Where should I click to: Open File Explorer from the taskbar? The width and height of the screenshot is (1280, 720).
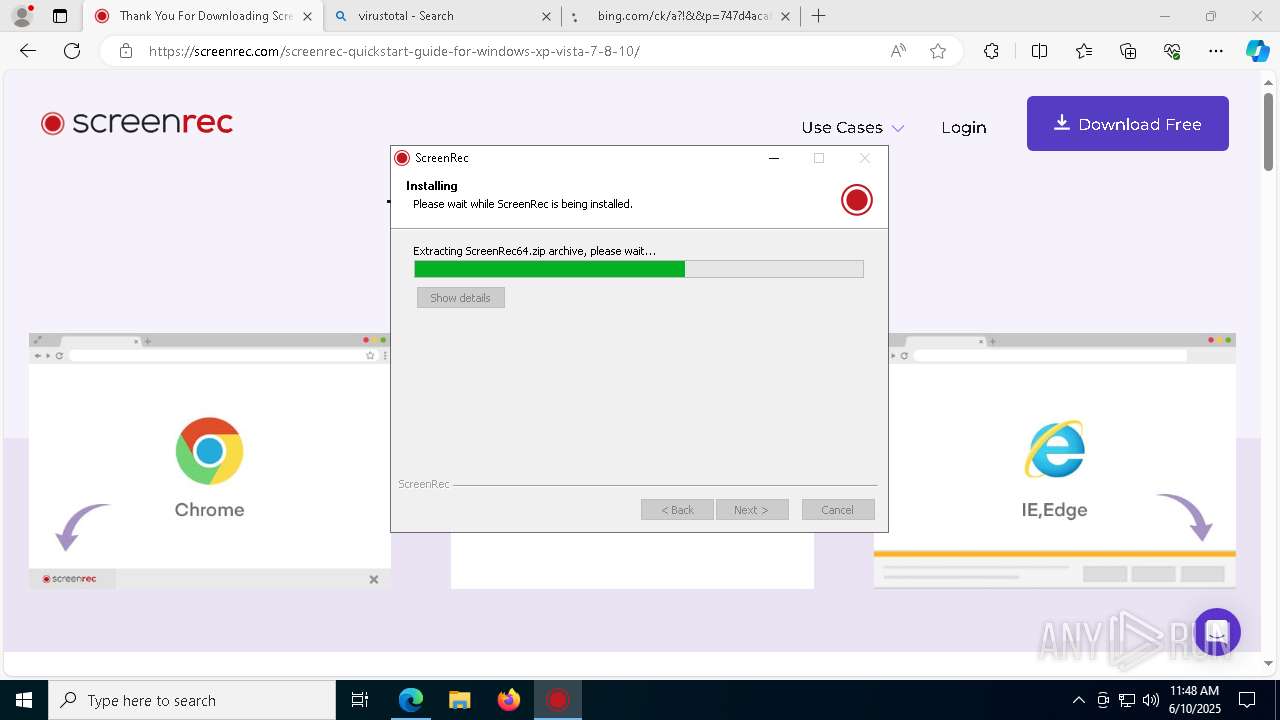pos(460,700)
